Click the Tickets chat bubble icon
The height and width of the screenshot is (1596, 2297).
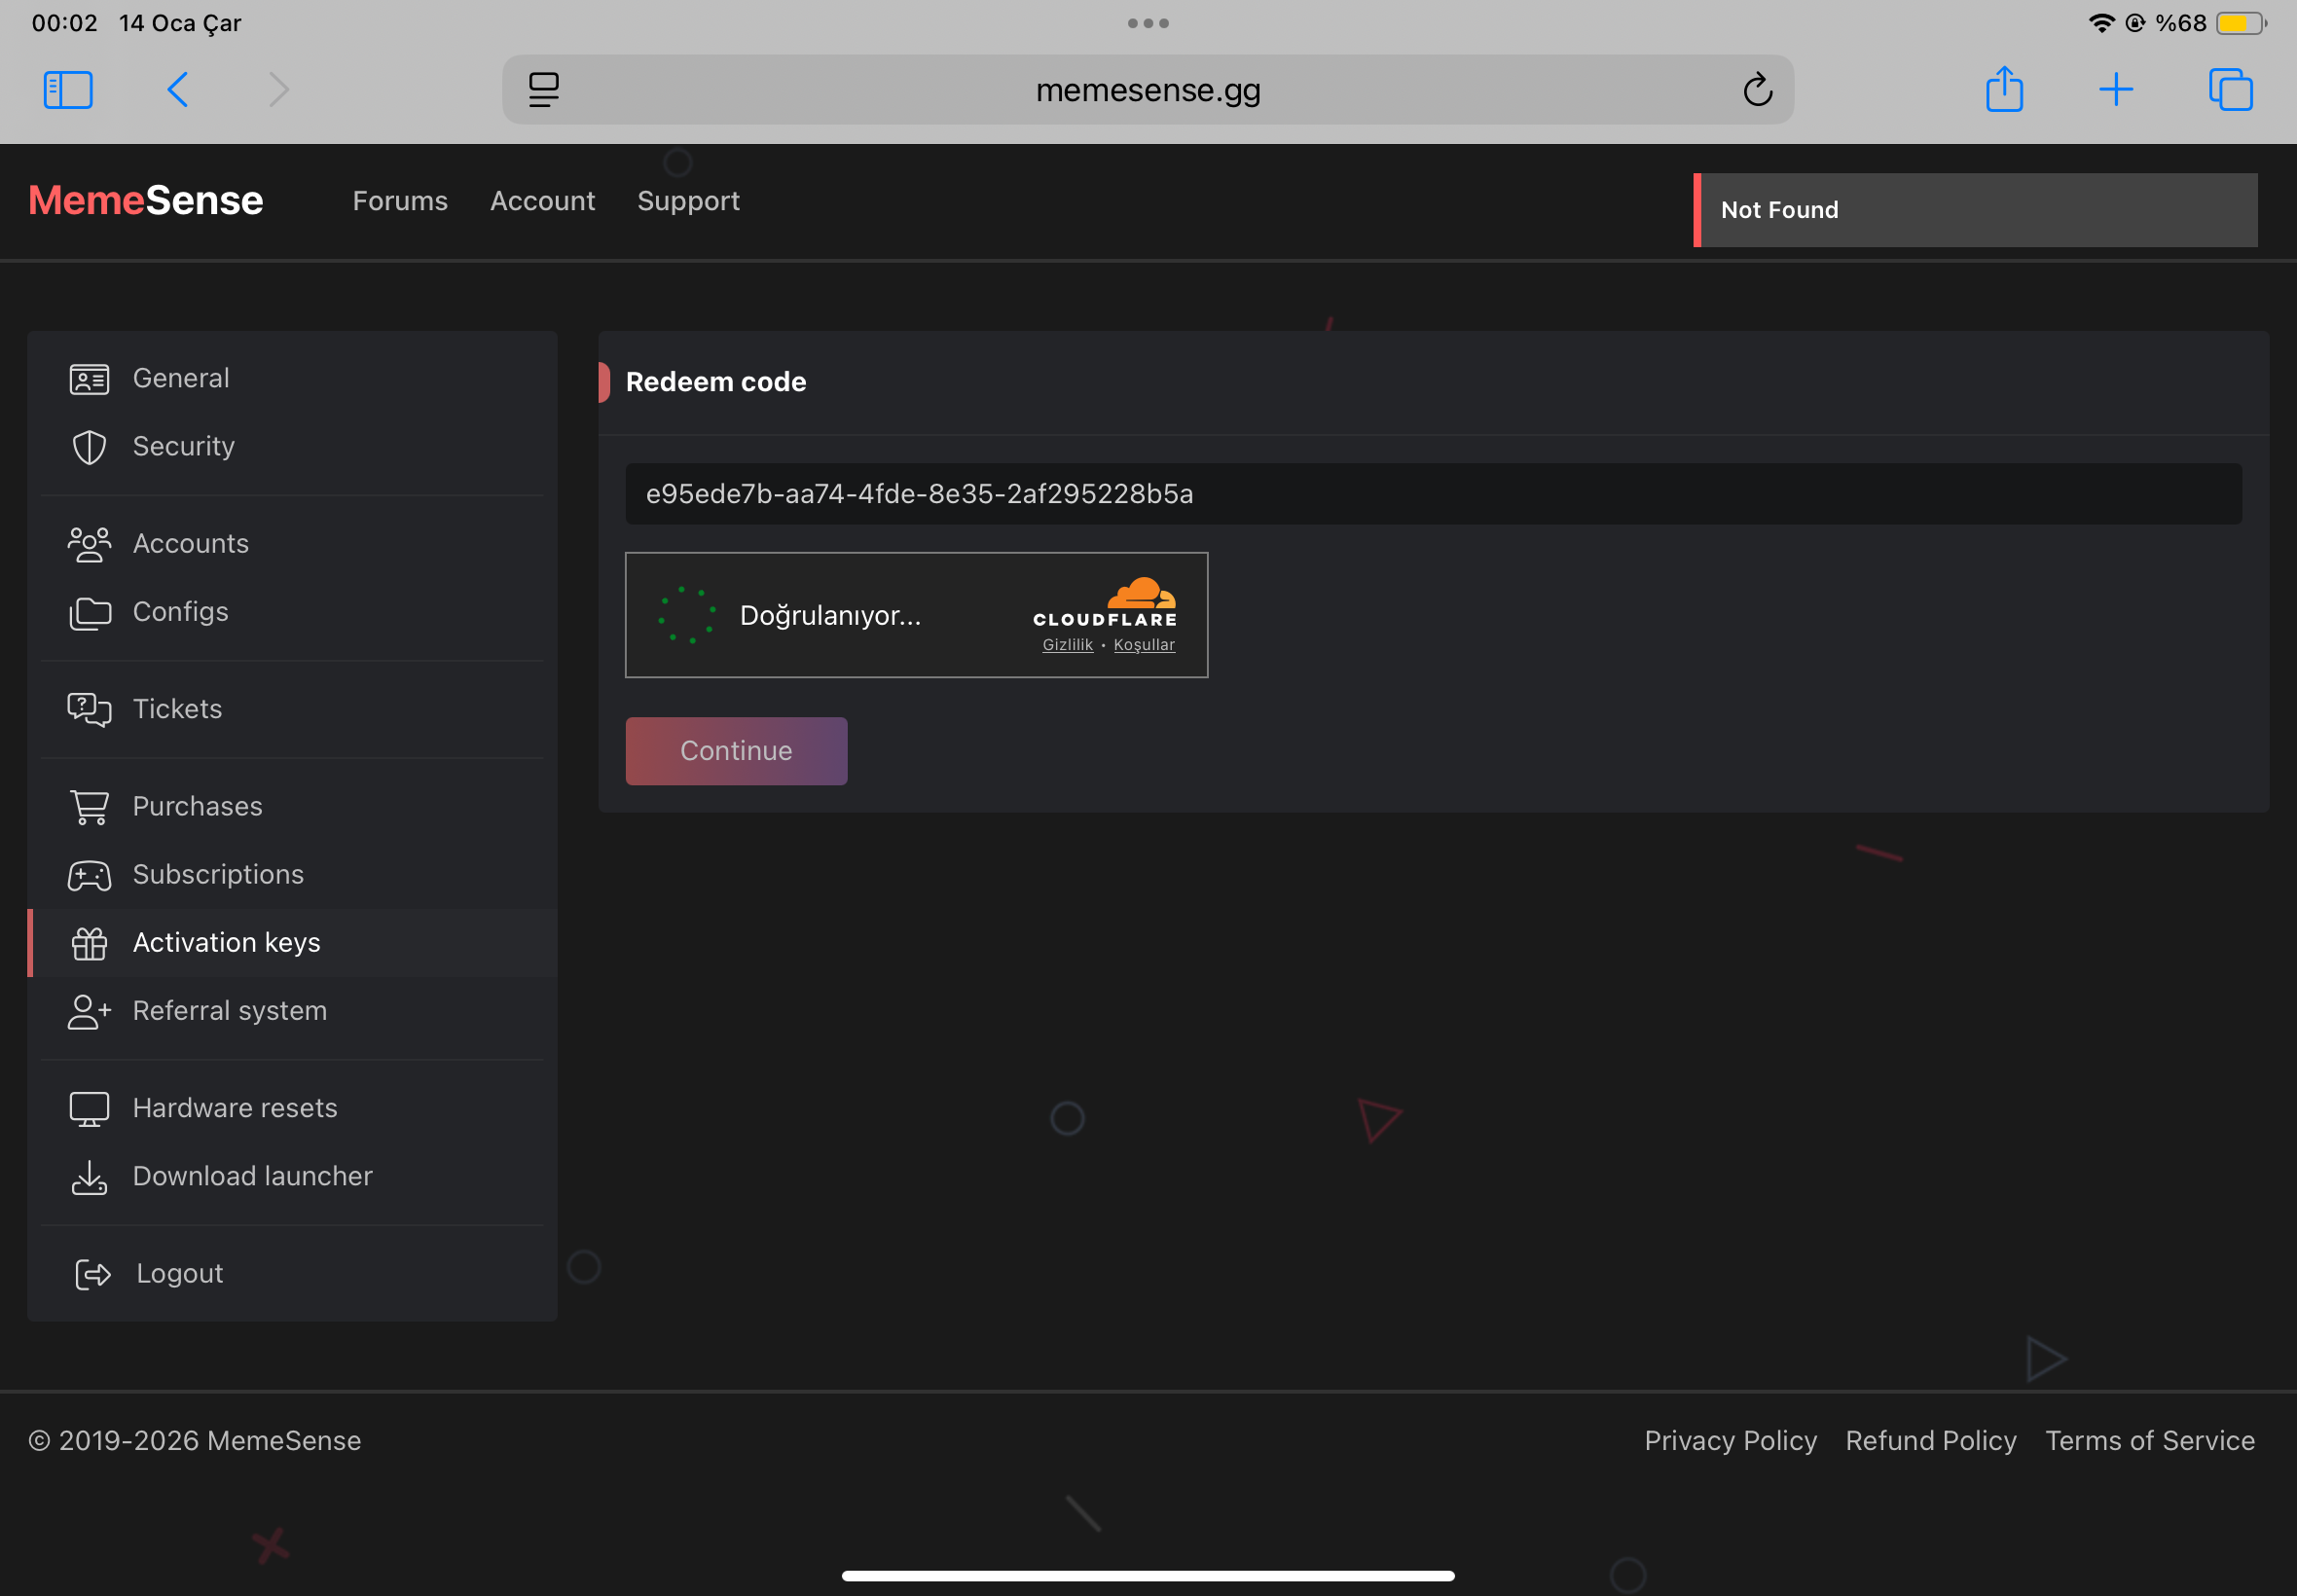(89, 709)
